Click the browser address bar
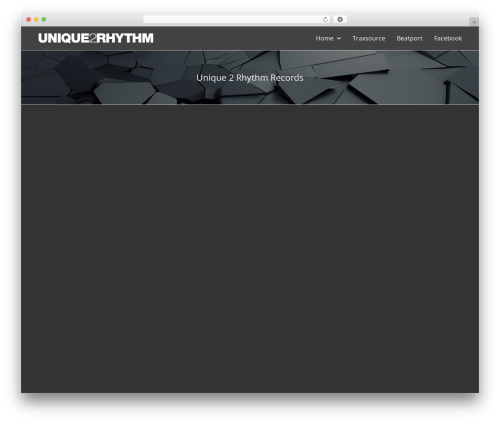Screen dimensions: 500x423 pos(237,19)
